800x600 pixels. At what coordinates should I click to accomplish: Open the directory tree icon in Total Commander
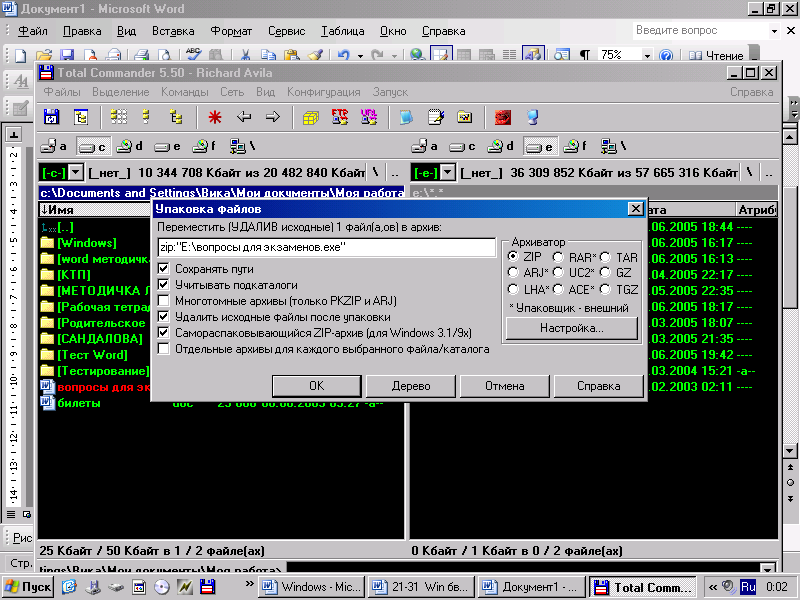click(81, 117)
